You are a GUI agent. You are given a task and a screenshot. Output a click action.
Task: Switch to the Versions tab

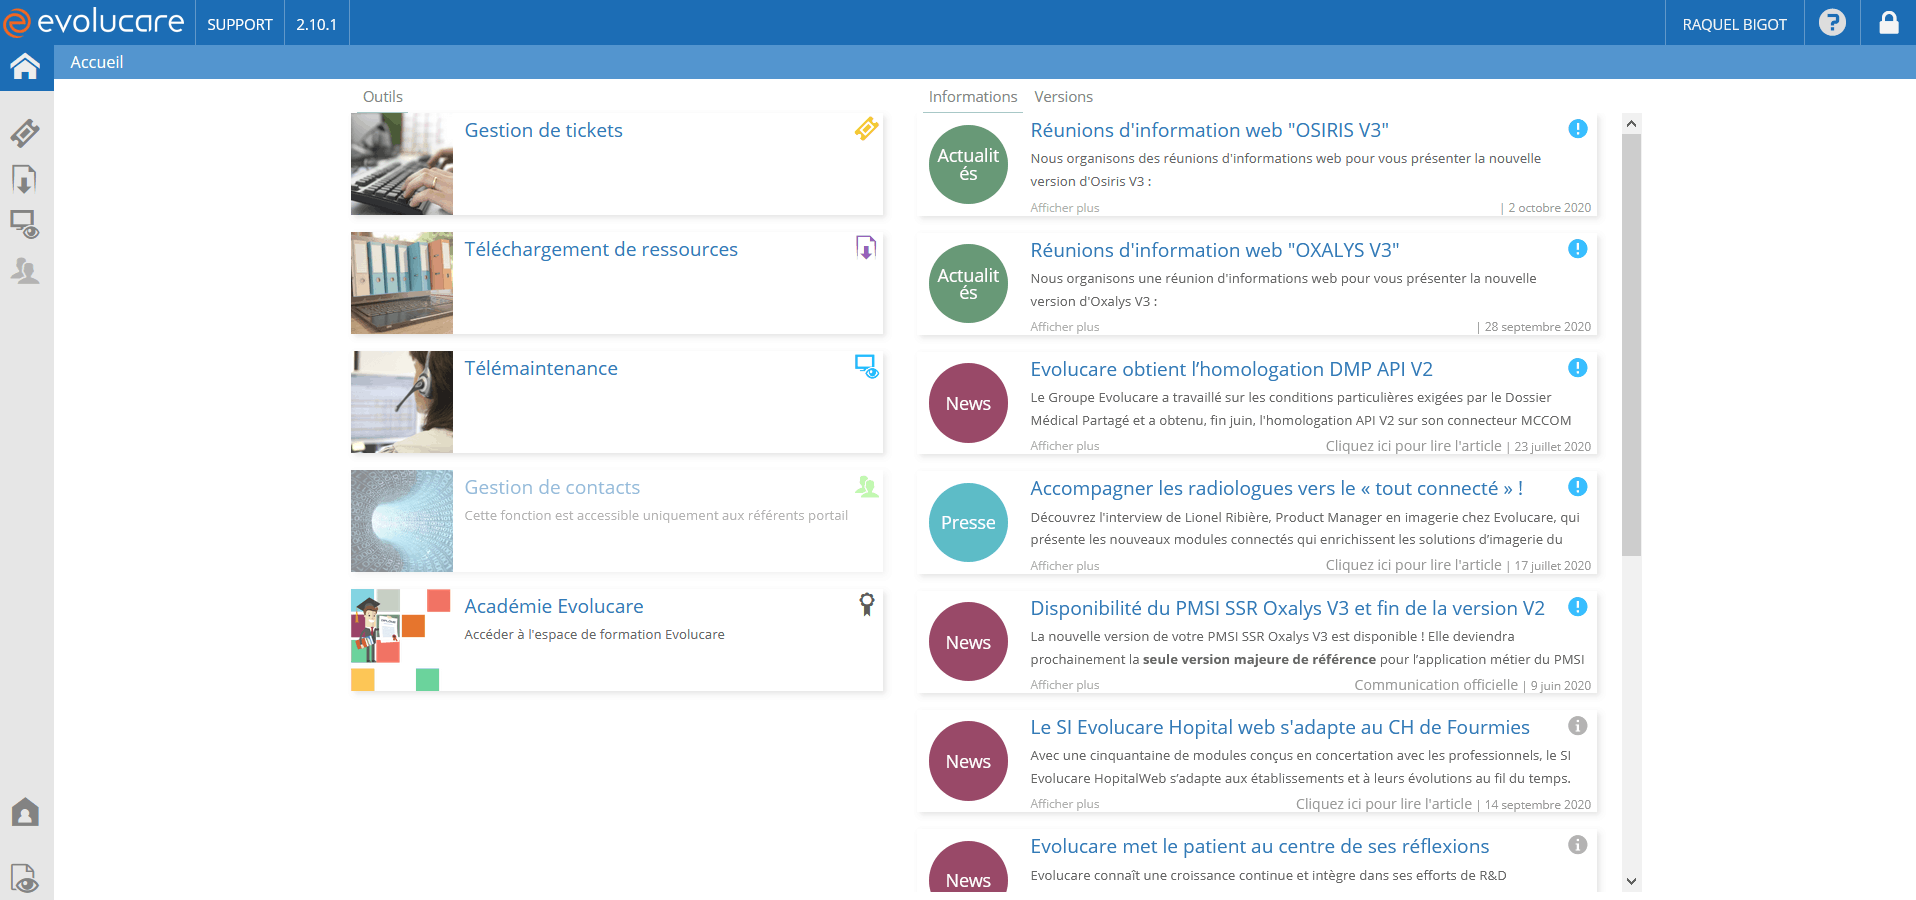tap(1063, 97)
